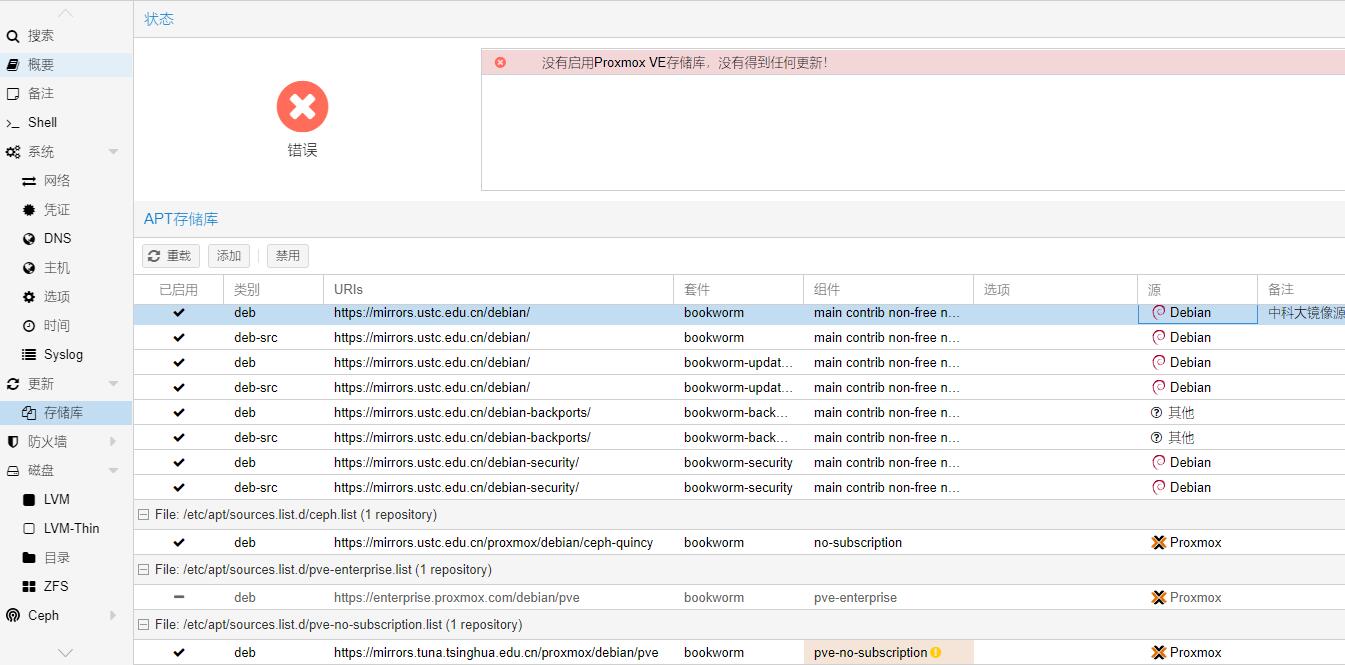1345x665 pixels.
Task: Open the 防火墙 shield item
Action: tap(47, 441)
